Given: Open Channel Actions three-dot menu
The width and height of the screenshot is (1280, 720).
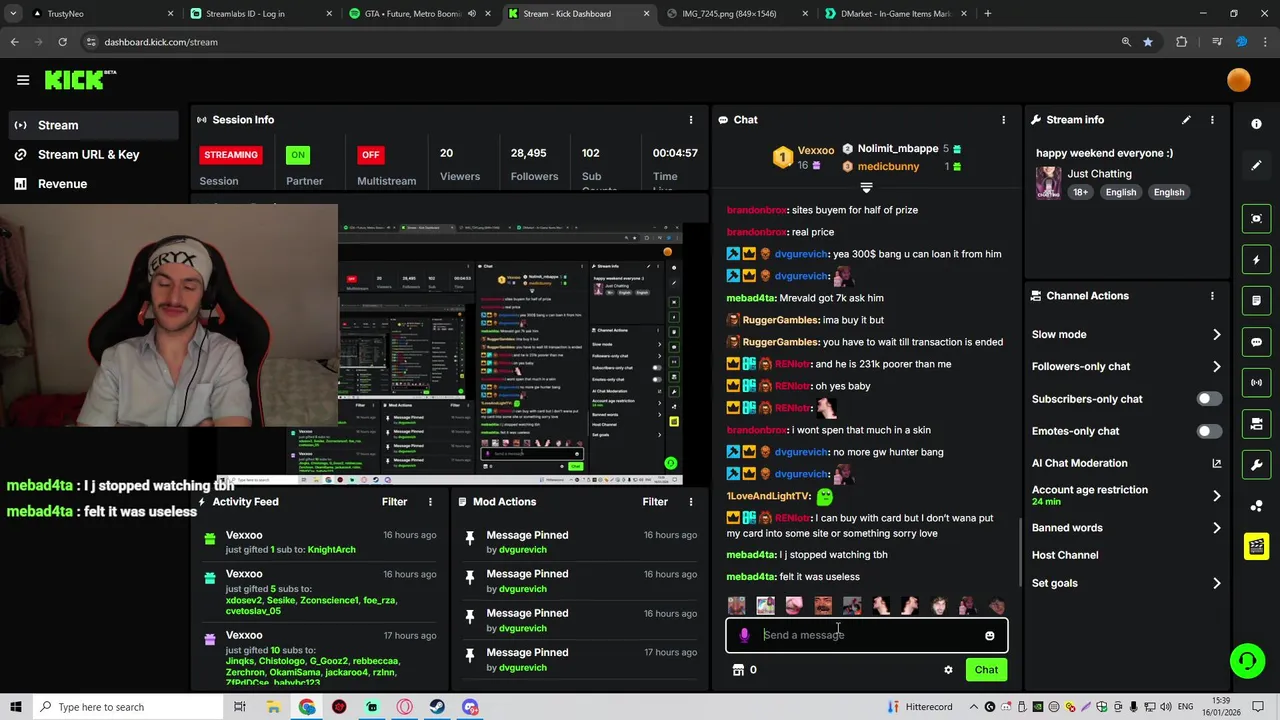Looking at the screenshot, I should (1212, 296).
